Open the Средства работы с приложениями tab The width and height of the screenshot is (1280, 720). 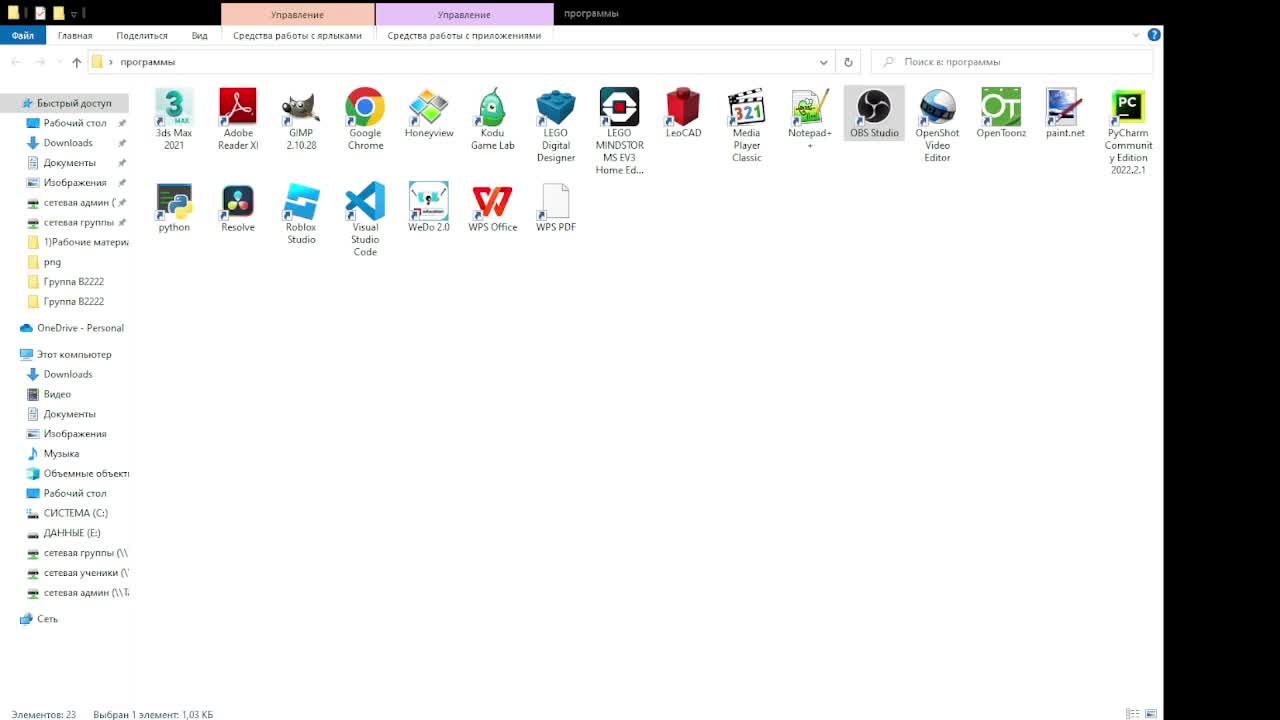pyautogui.click(x=464, y=35)
